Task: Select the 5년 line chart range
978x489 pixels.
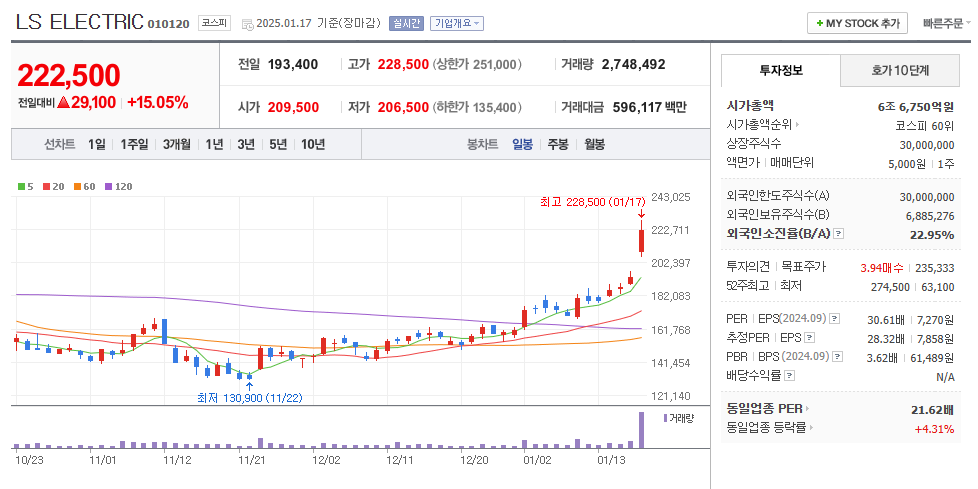Action: point(278,145)
